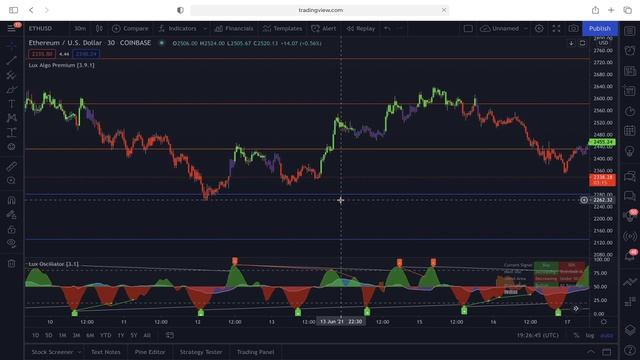The height and width of the screenshot is (360, 640).
Task: Open the layout select rectangle icon
Action: click(468, 29)
